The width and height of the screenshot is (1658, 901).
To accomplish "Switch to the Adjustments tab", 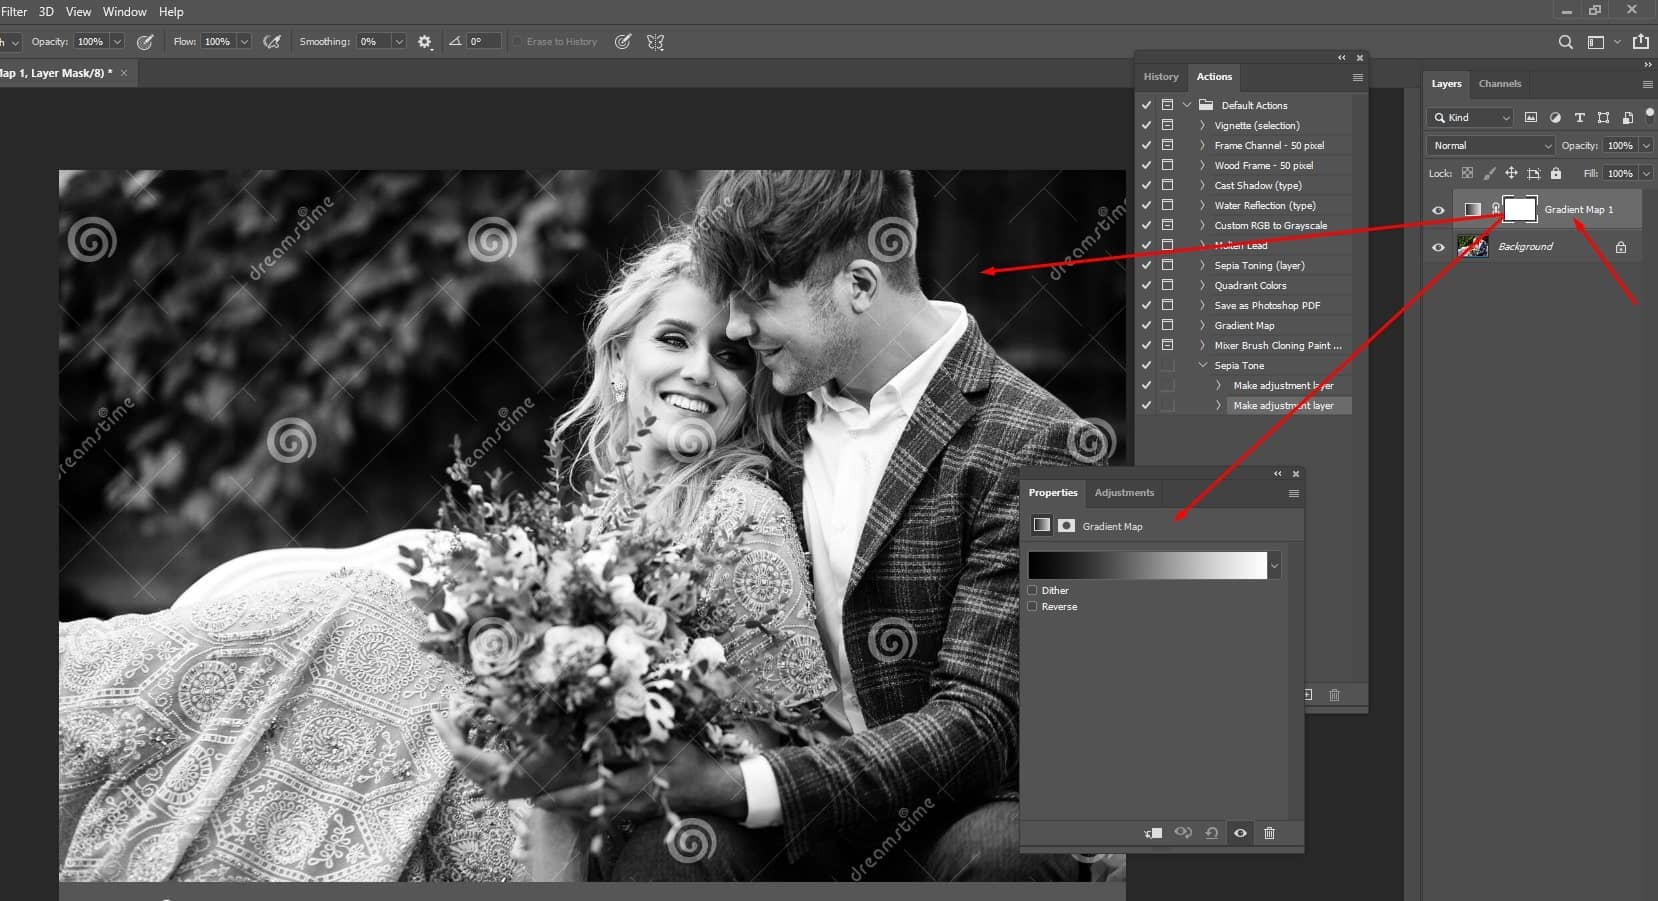I will pos(1124,492).
